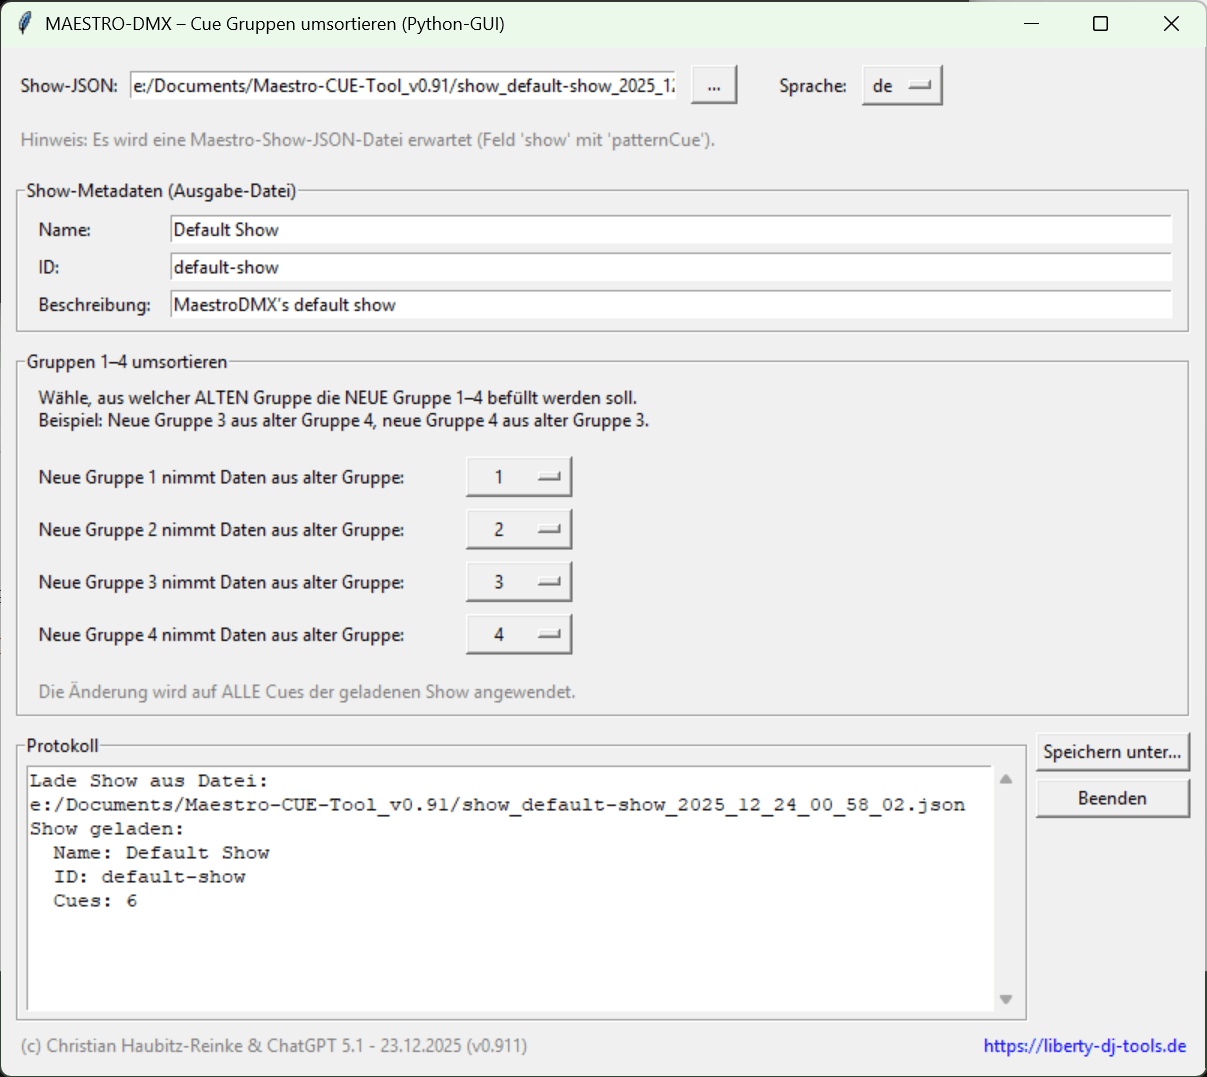Open the Neue Gruppe 3 source dropdown
The height and width of the screenshot is (1077, 1207).
(518, 582)
